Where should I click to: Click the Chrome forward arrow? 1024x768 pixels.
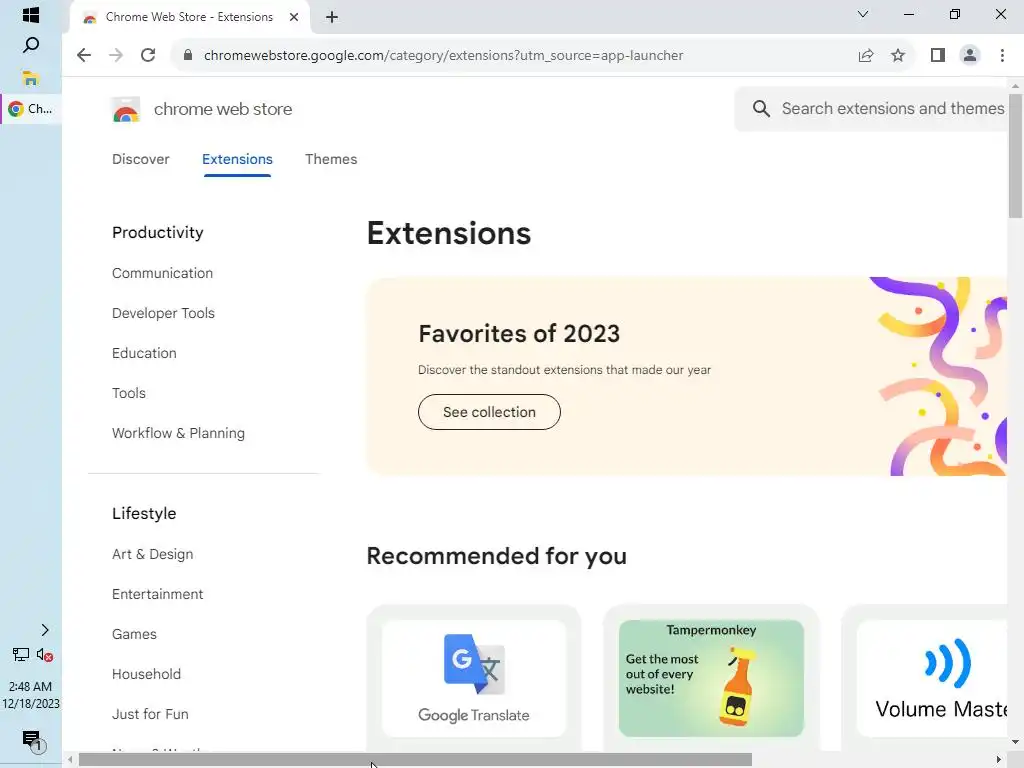click(x=116, y=56)
